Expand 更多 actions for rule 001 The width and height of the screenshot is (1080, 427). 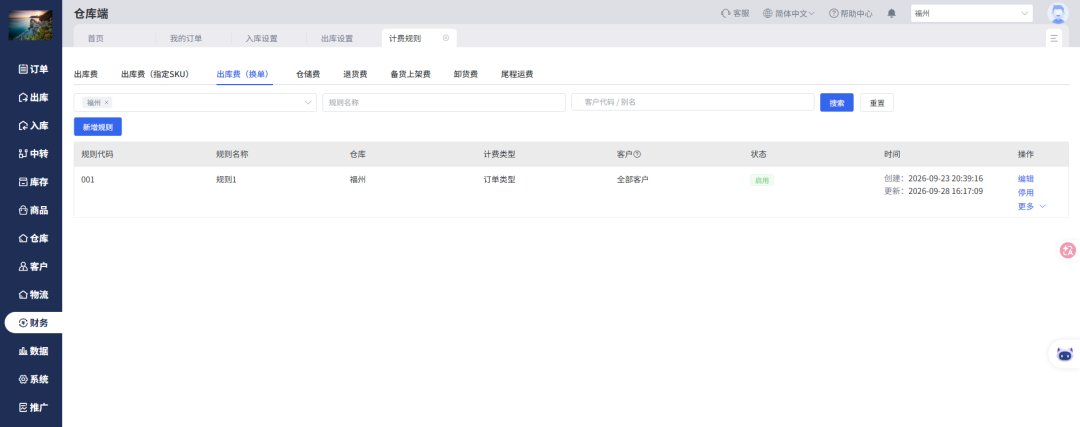click(1032, 206)
